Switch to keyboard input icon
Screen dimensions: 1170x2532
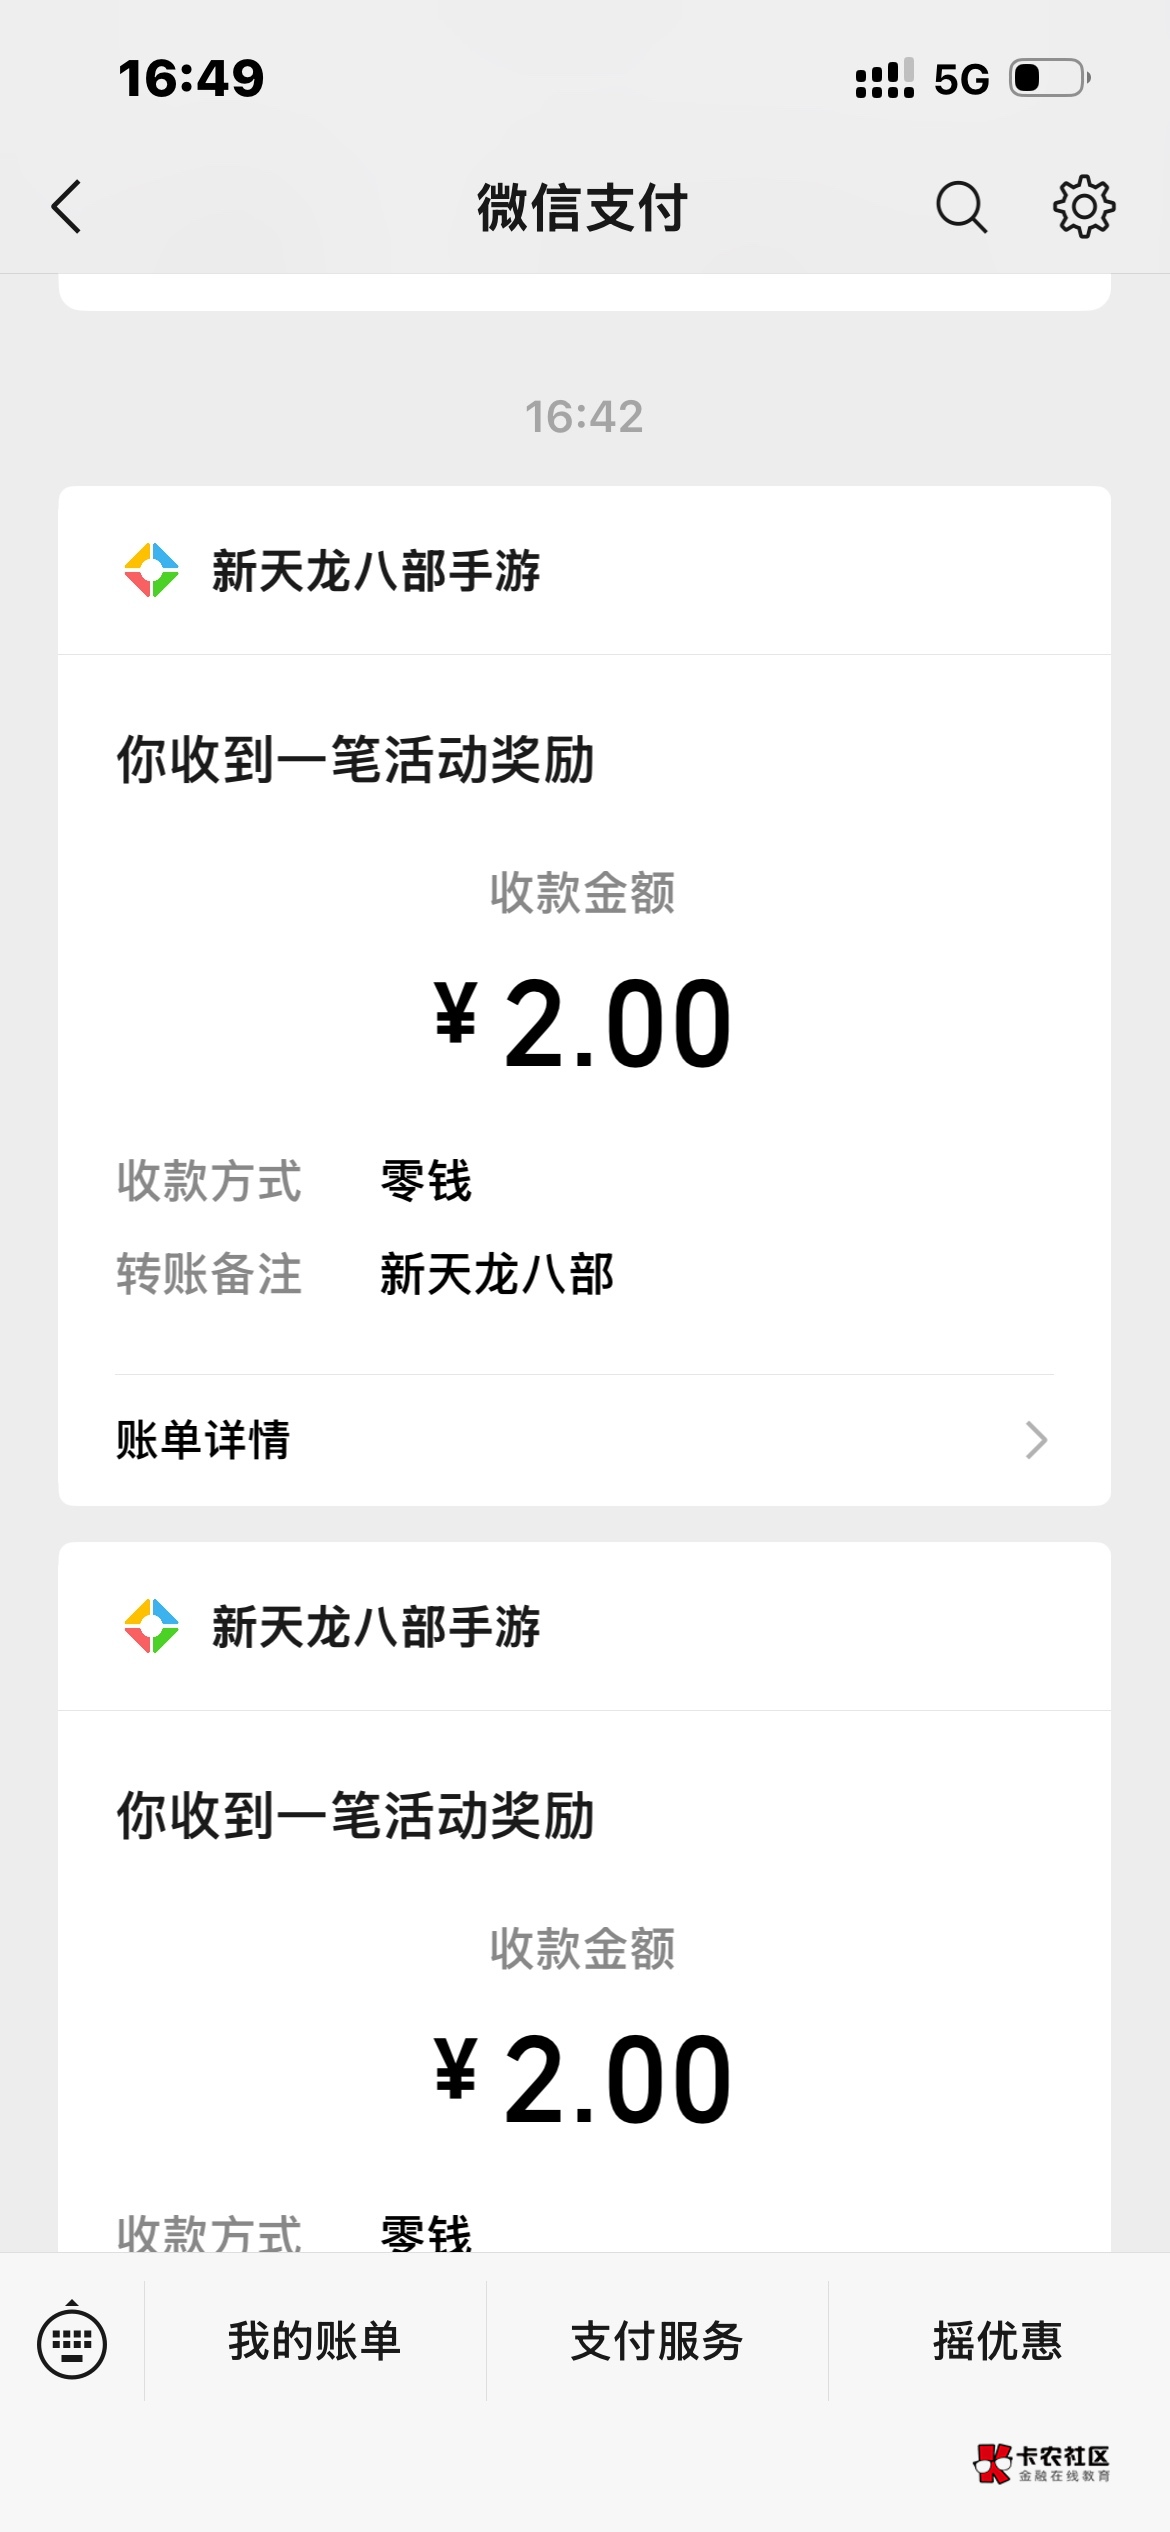(72, 2342)
